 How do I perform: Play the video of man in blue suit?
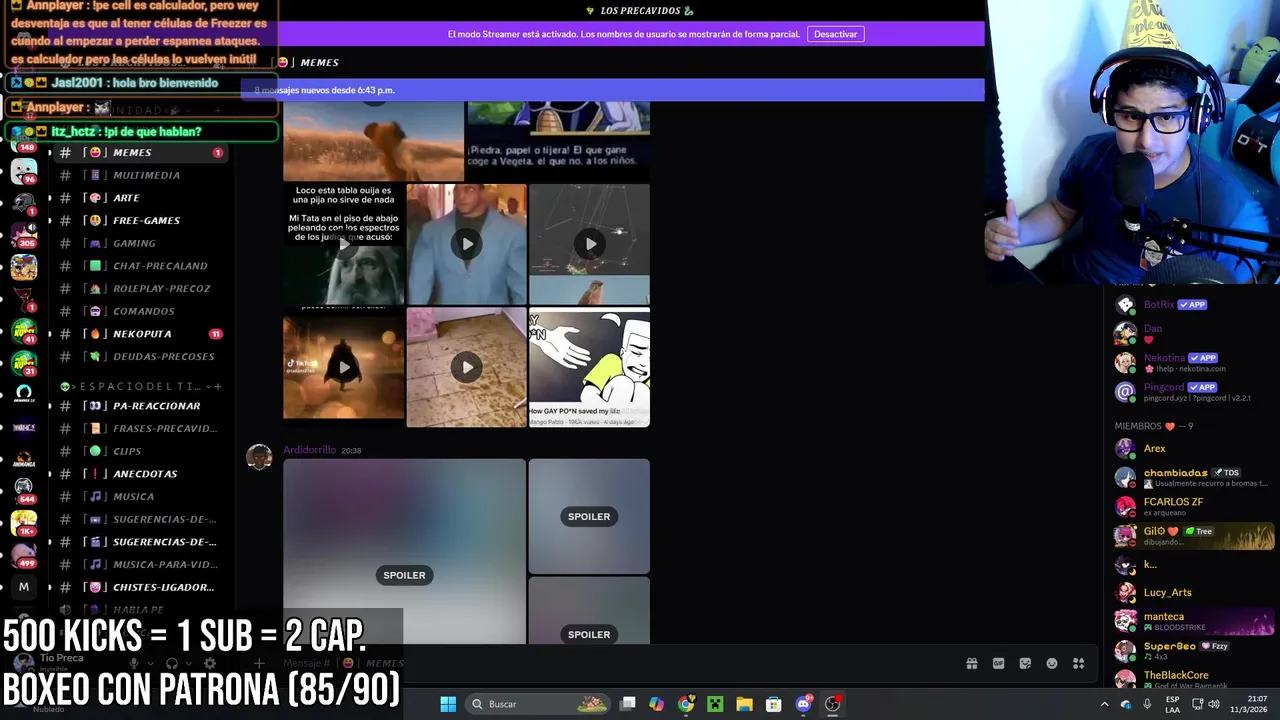click(x=467, y=244)
